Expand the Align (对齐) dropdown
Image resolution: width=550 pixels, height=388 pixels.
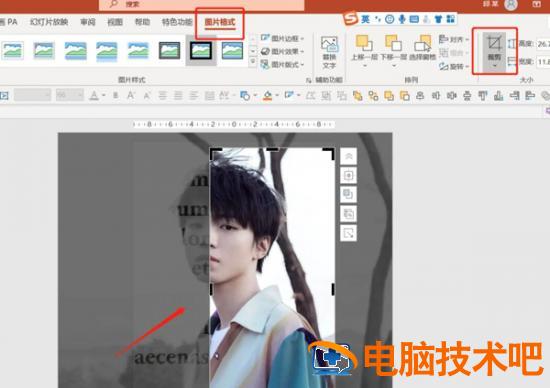454,39
